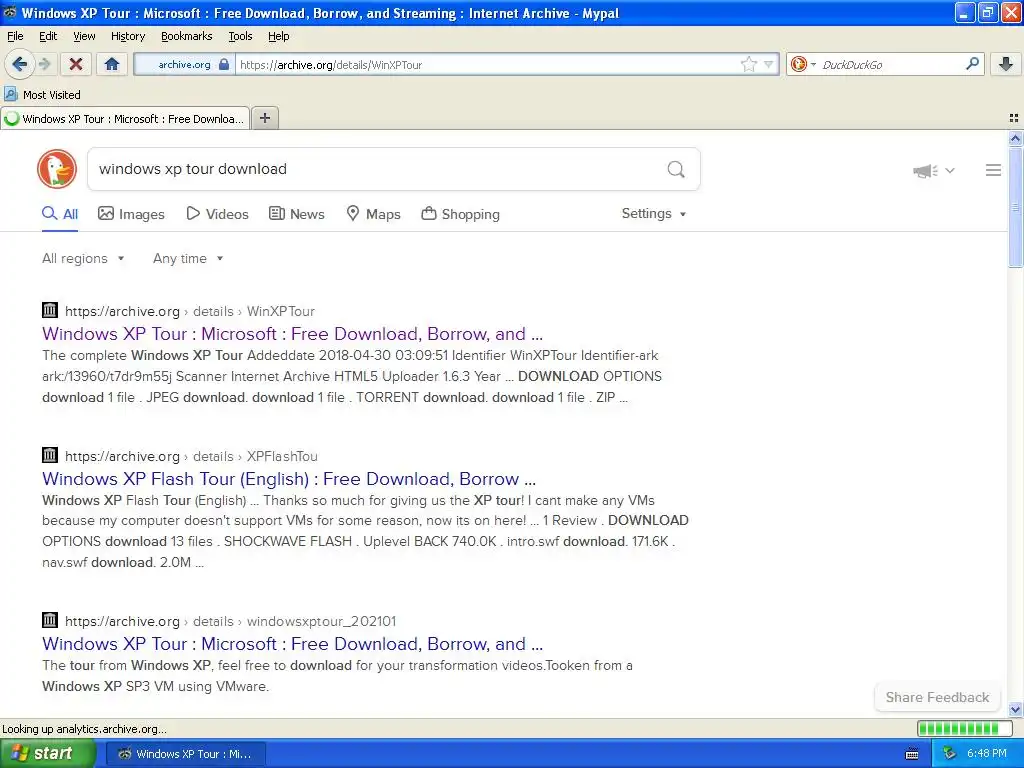The image size is (1024, 768).
Task: Focus the browser address bar URL
Action: 487,65
